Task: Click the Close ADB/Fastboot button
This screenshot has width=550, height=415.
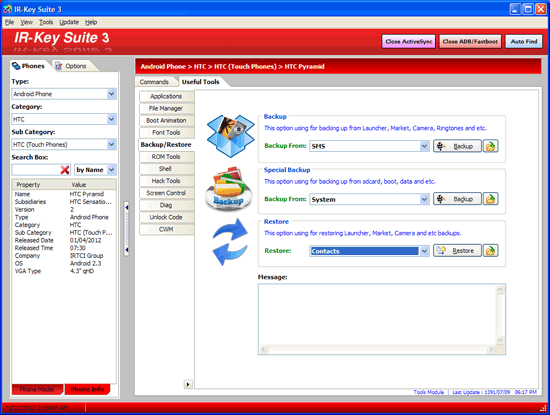Action: (470, 41)
